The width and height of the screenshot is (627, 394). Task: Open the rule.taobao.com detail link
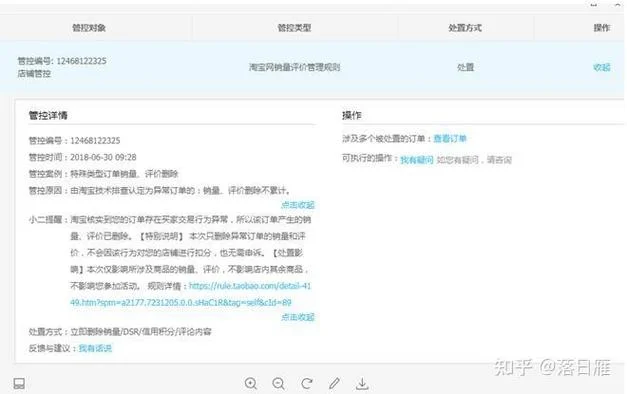pos(190,294)
